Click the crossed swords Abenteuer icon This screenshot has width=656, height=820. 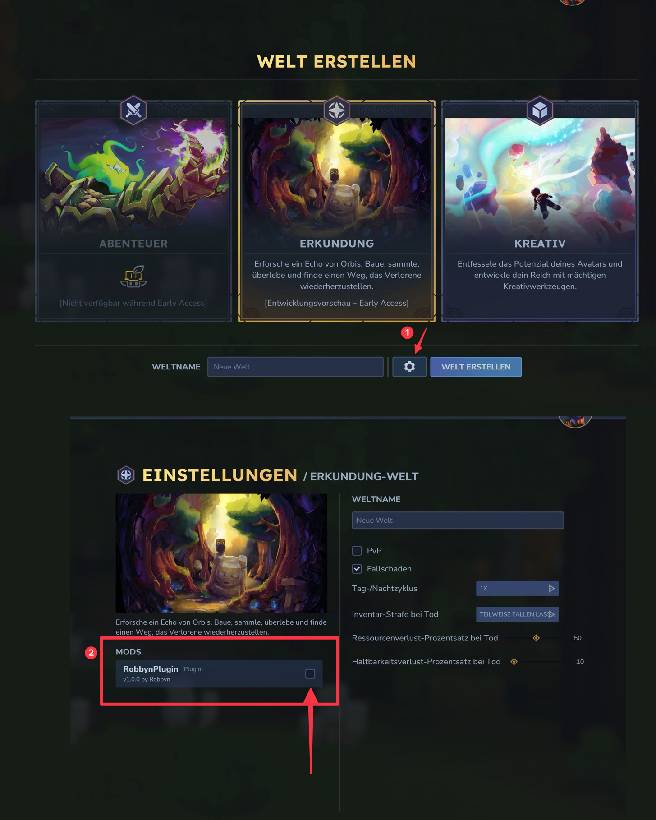pos(133,110)
